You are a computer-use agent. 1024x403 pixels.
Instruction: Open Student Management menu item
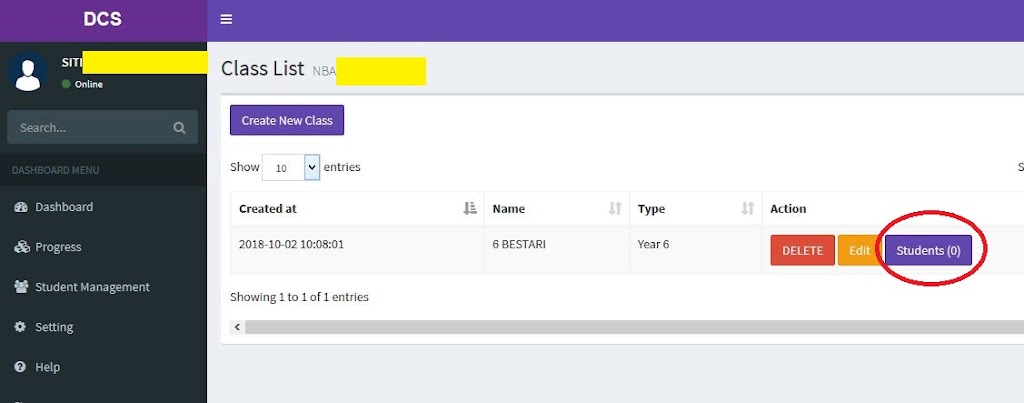tap(92, 287)
